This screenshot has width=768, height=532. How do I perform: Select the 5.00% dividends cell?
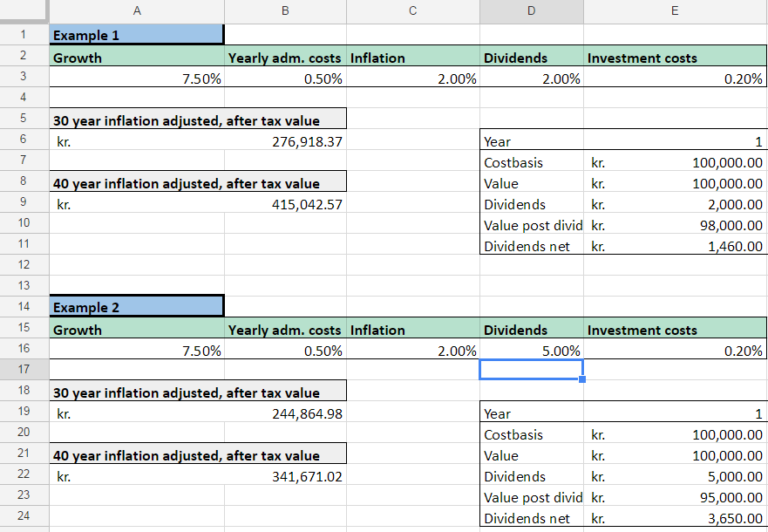click(531, 350)
